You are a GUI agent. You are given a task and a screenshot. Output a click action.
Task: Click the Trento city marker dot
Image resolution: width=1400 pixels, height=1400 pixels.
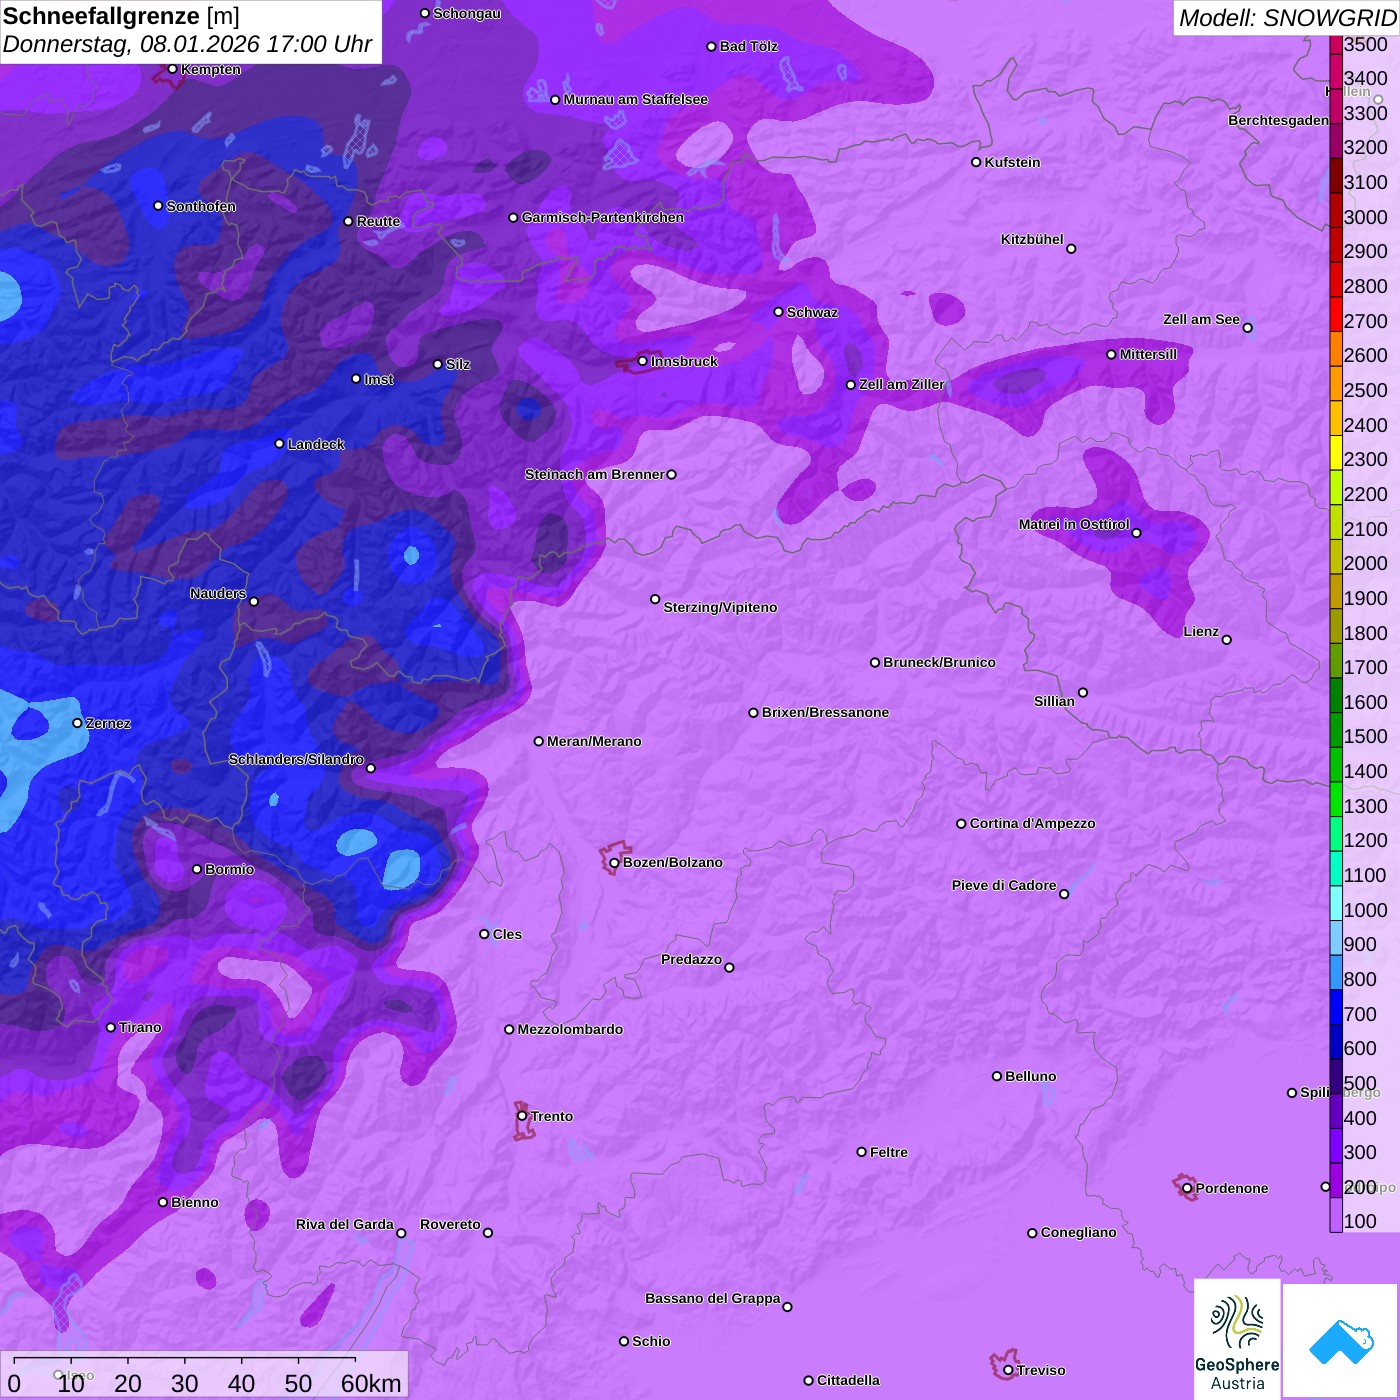pos(522,1116)
